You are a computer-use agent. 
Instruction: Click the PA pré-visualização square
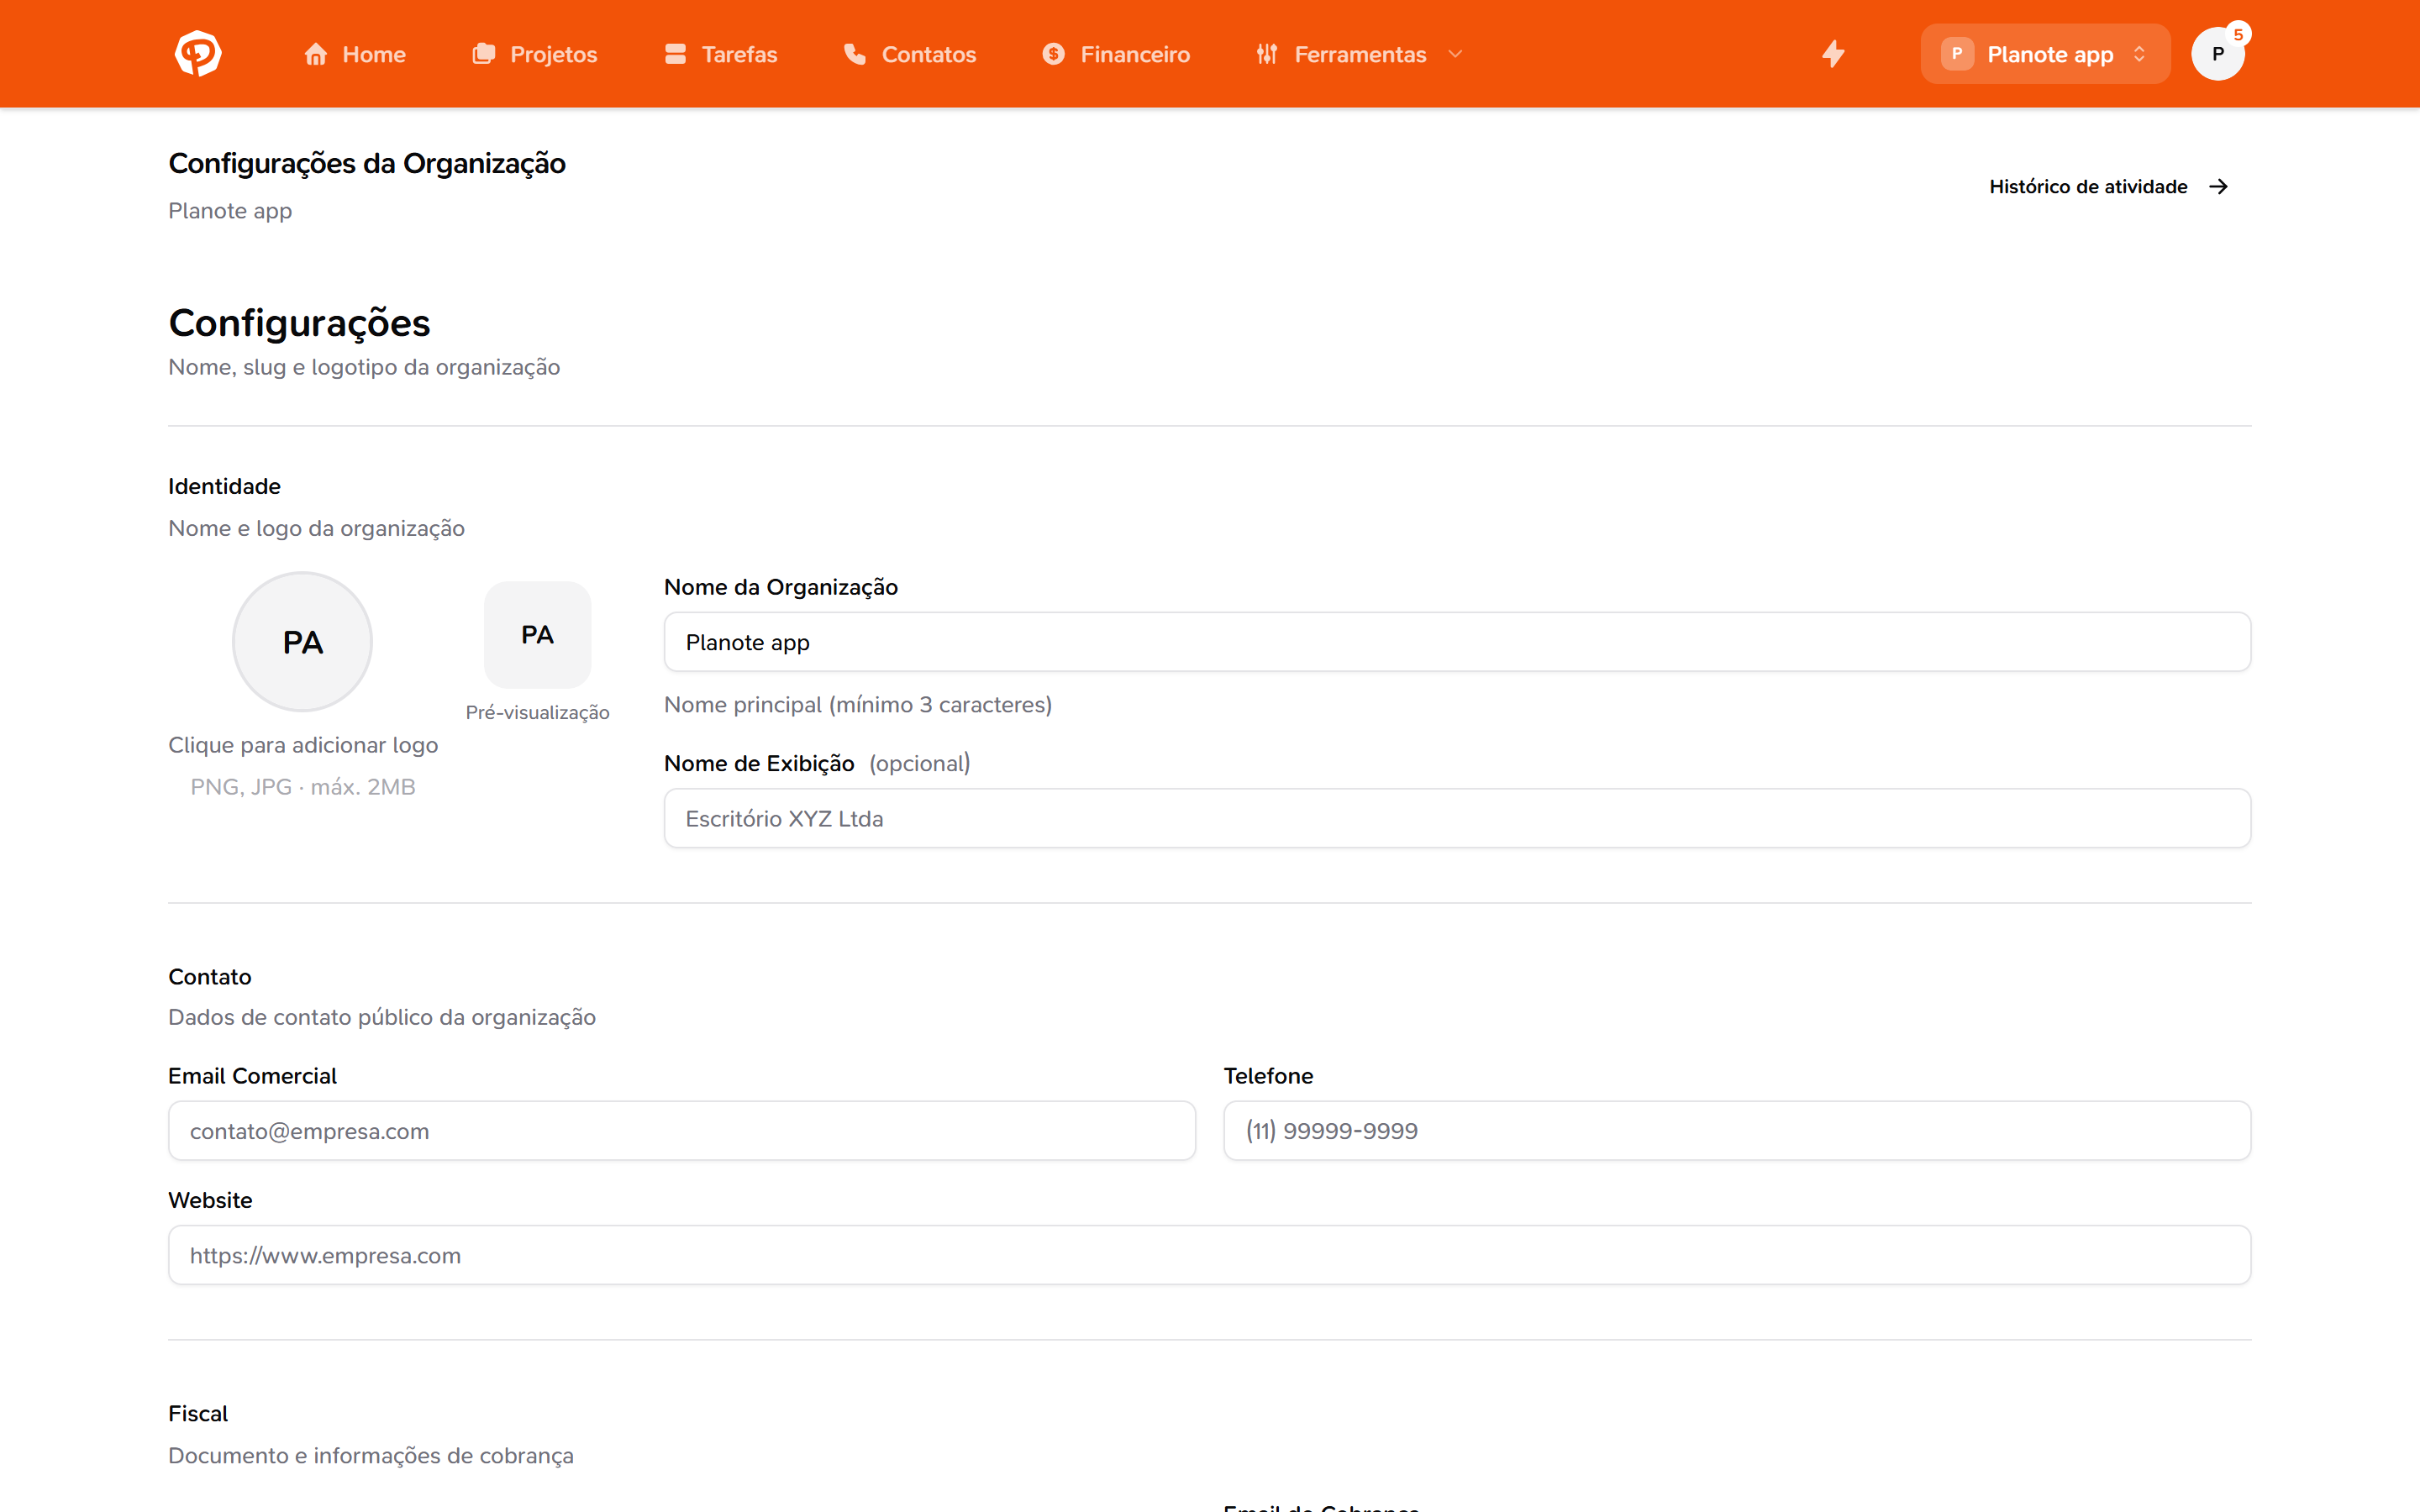pos(537,635)
